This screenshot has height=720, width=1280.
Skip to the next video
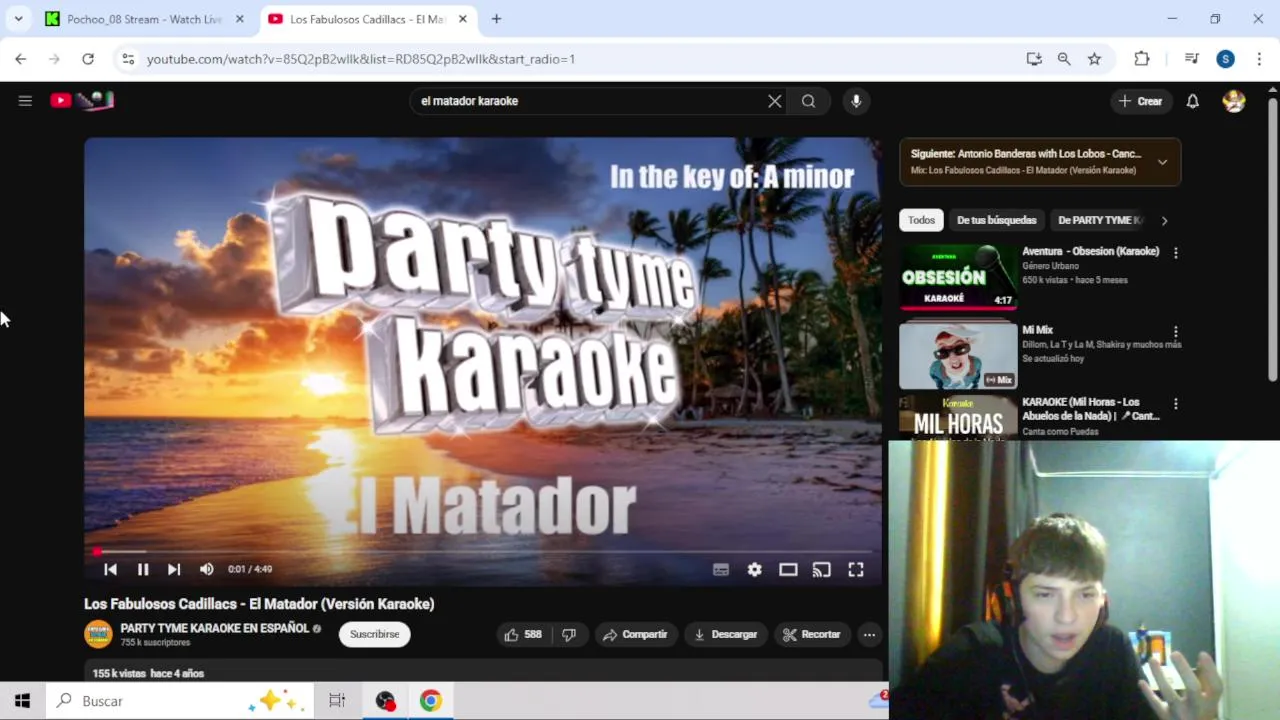pyautogui.click(x=174, y=569)
